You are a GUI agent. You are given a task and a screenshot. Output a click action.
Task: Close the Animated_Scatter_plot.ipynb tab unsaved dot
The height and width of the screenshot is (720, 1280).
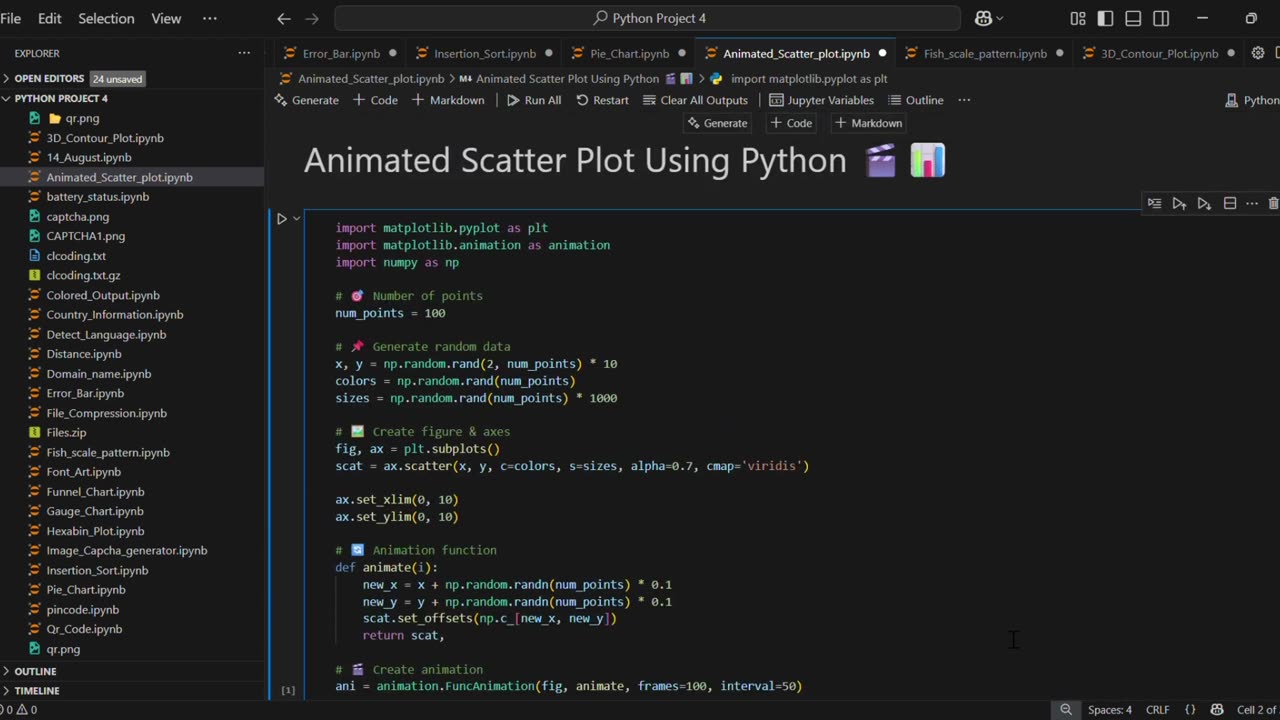pos(882,54)
